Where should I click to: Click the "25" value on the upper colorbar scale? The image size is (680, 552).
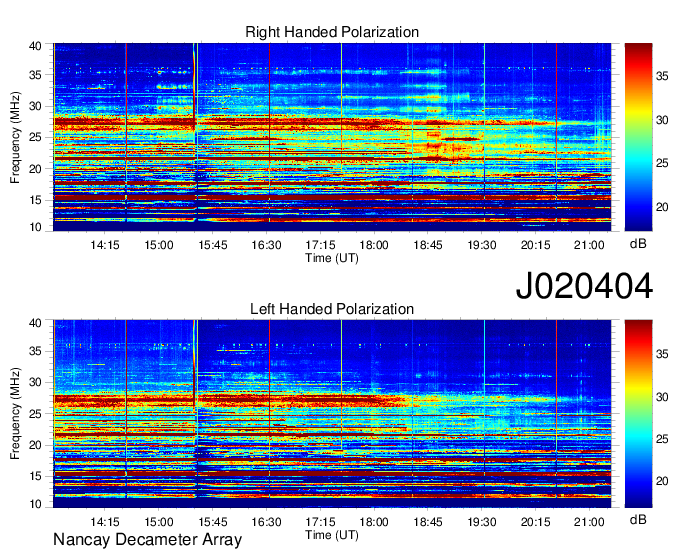coord(662,163)
